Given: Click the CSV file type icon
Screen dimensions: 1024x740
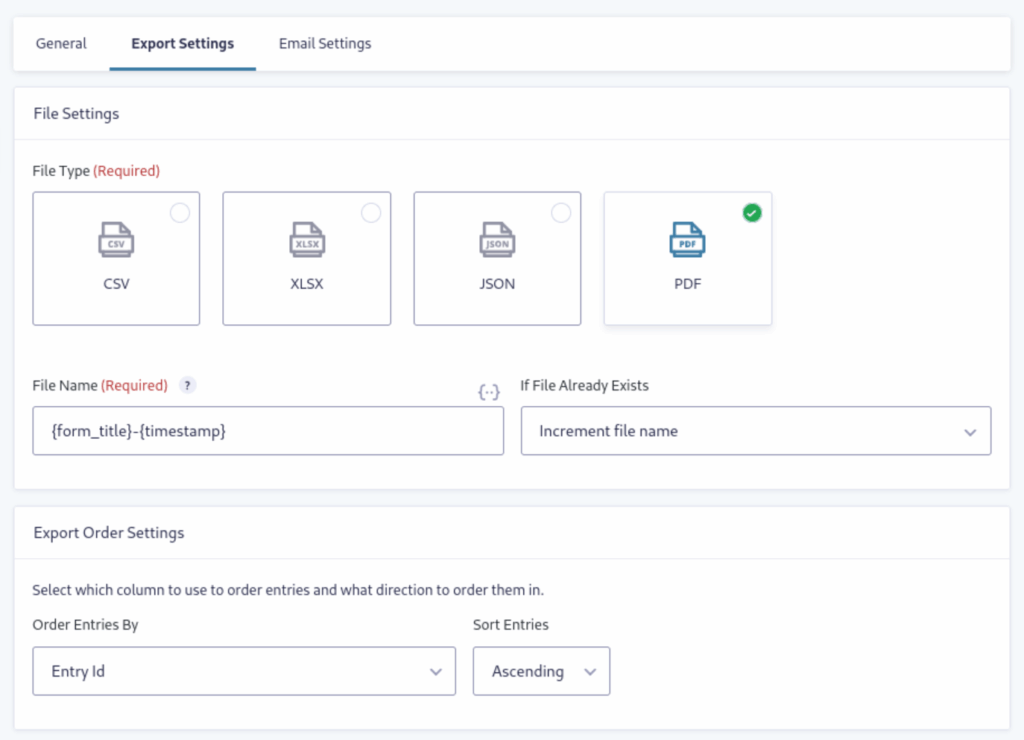Looking at the screenshot, I should click(x=116, y=240).
